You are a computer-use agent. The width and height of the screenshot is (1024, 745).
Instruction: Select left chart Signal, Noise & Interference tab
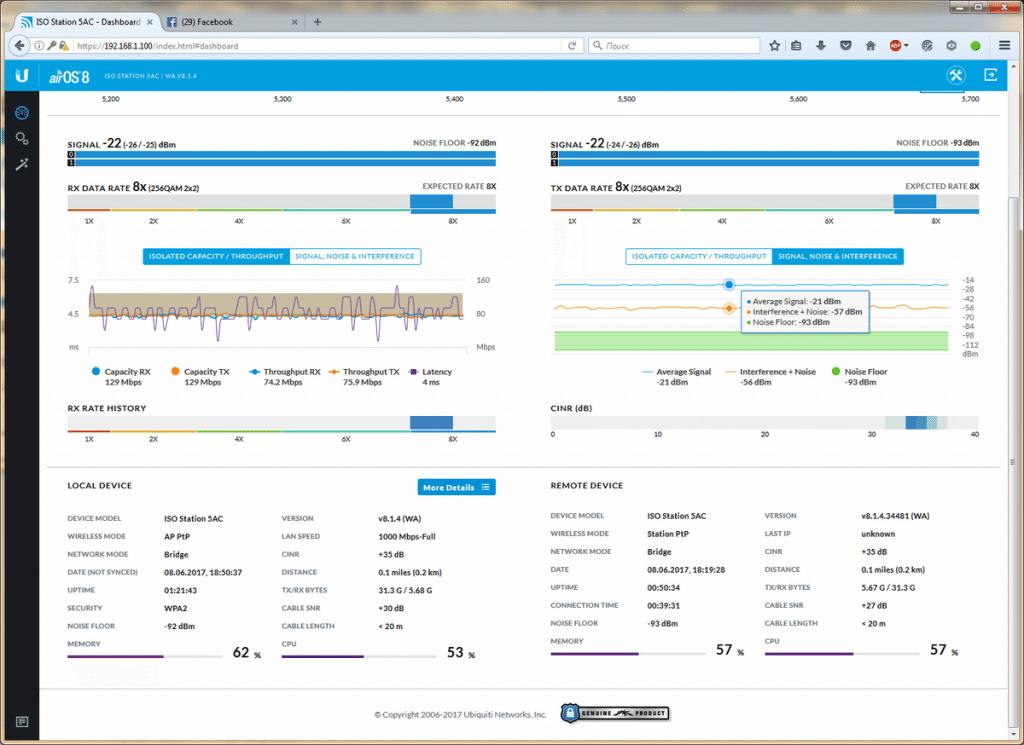click(x=354, y=256)
